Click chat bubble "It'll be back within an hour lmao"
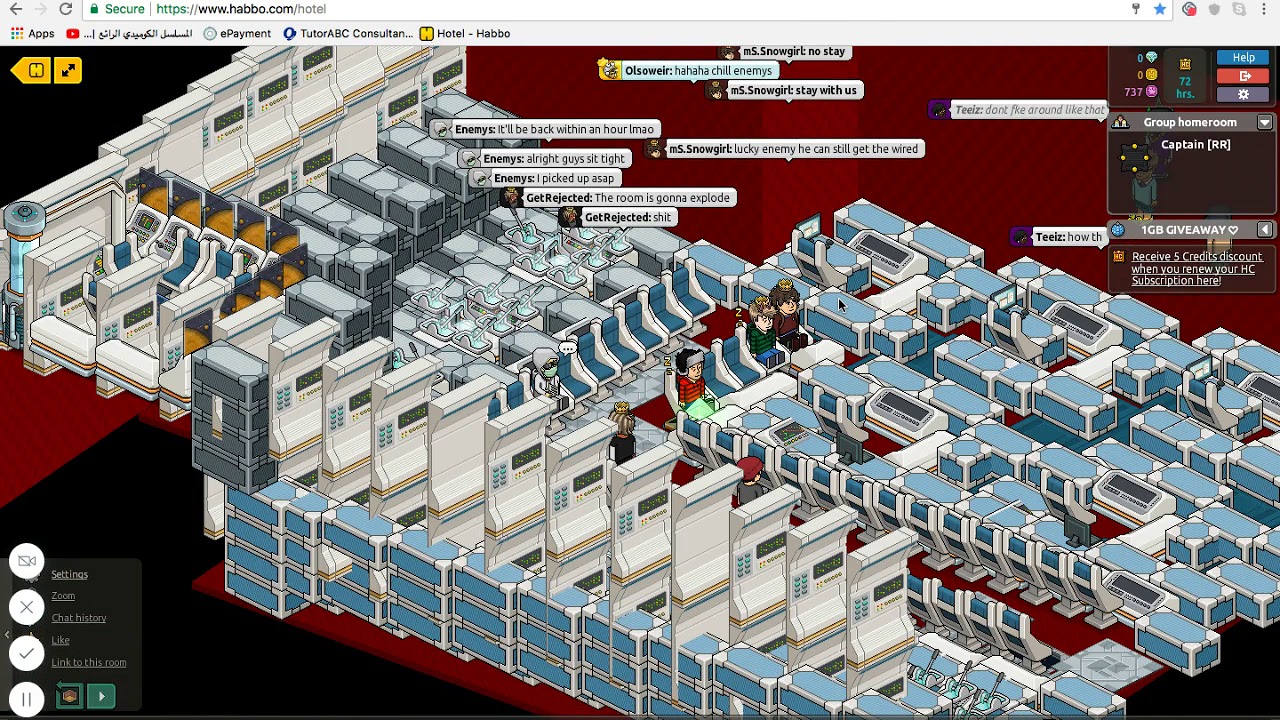The height and width of the screenshot is (720, 1280). click(545, 129)
